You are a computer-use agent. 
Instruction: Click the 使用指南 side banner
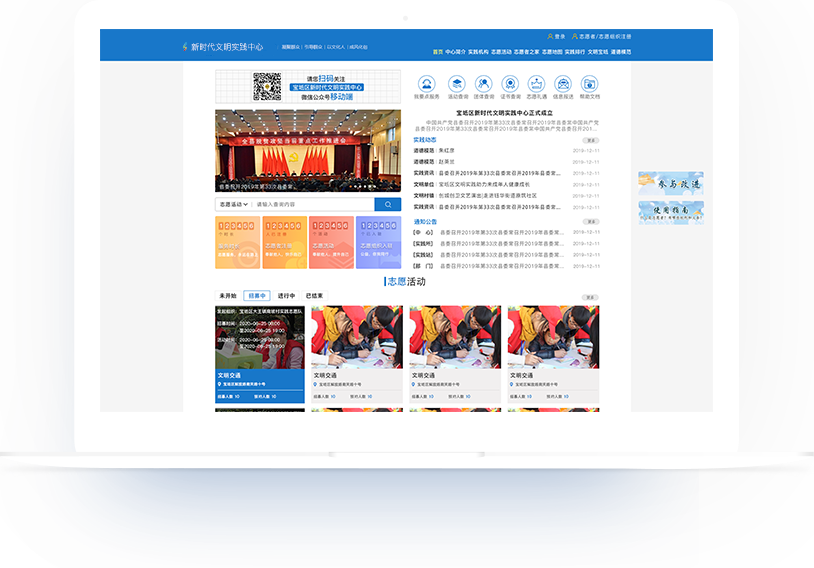coord(671,212)
